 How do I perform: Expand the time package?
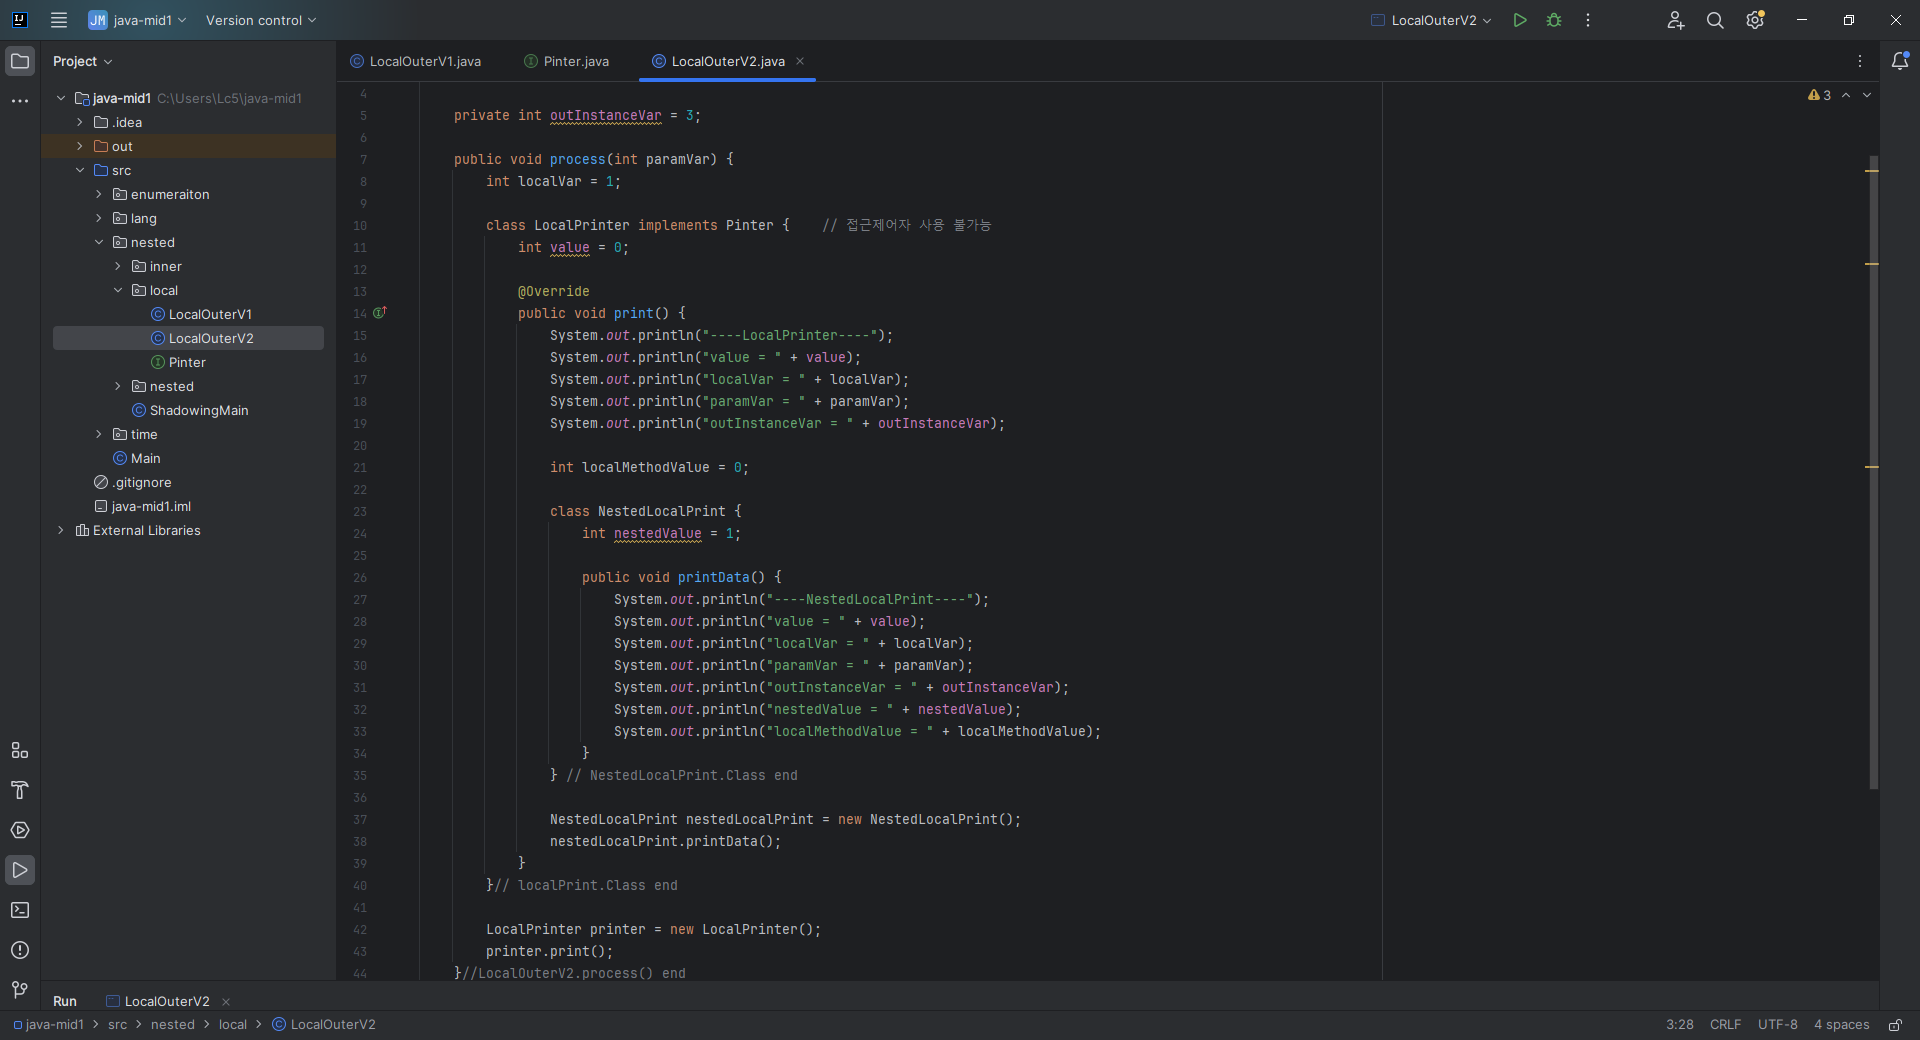(x=99, y=434)
